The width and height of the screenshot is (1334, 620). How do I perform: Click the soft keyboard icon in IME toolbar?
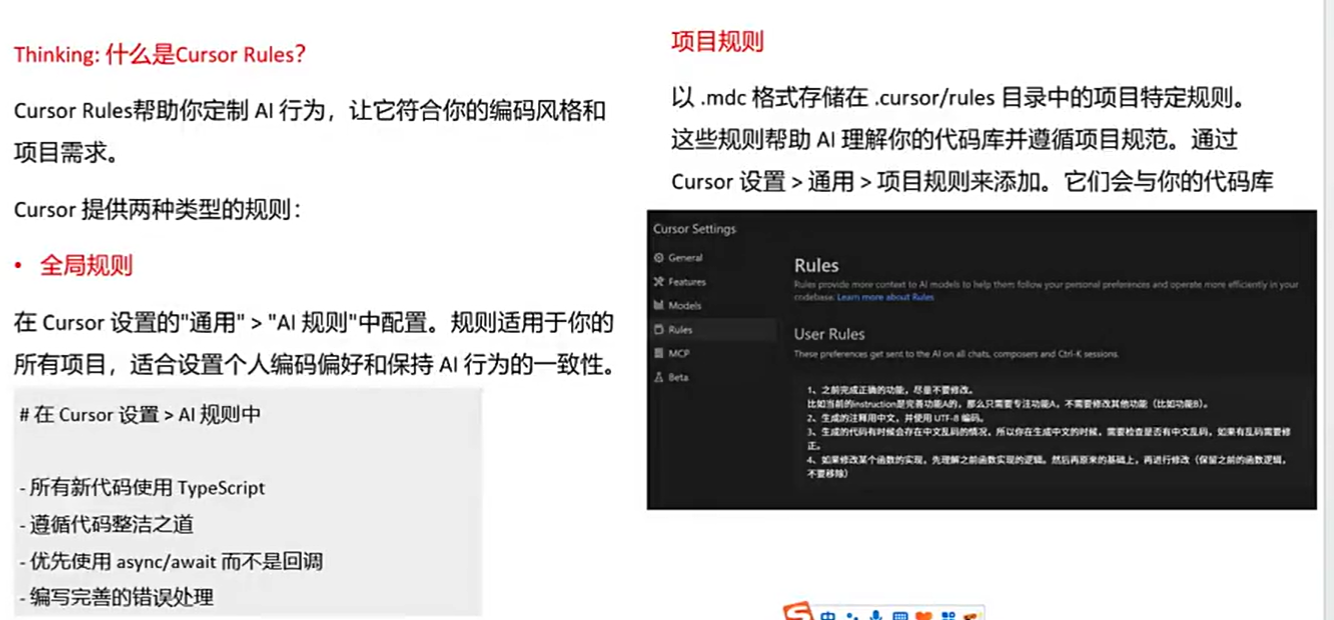899,615
